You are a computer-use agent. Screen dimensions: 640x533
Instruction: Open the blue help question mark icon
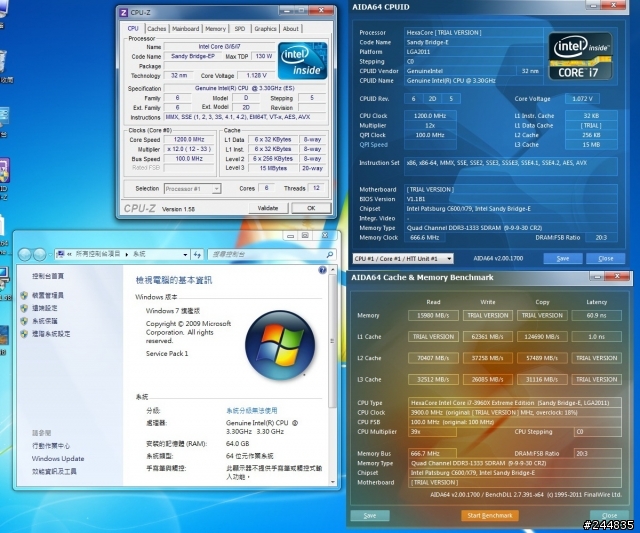click(x=322, y=270)
